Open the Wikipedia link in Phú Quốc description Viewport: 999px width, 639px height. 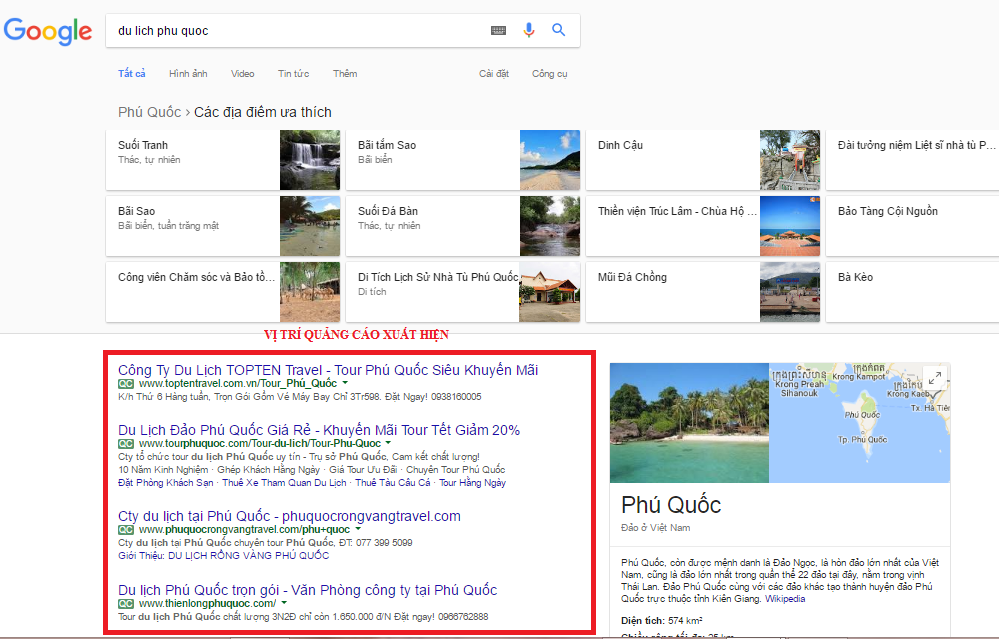click(x=785, y=599)
